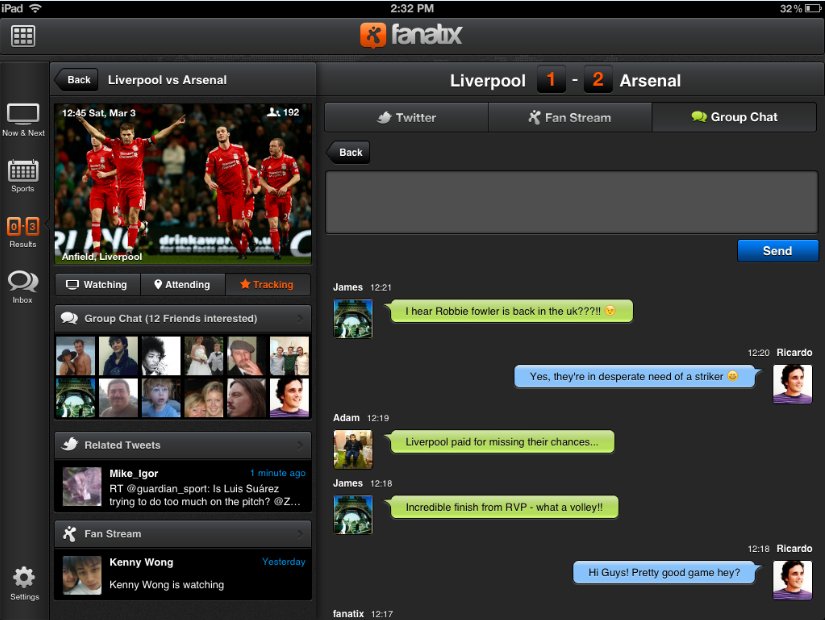
Task: Select the Jimi Hendrix style friend photo
Action: click(161, 356)
